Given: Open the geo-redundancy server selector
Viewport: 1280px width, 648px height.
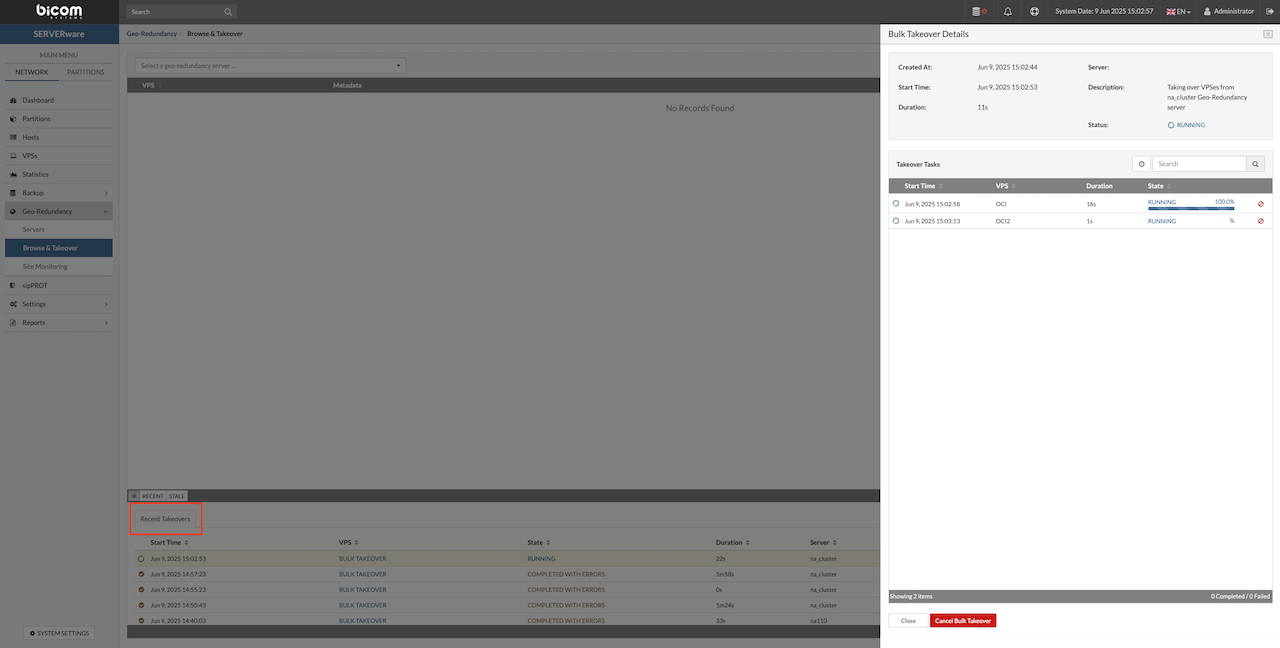Looking at the screenshot, I should 270,66.
